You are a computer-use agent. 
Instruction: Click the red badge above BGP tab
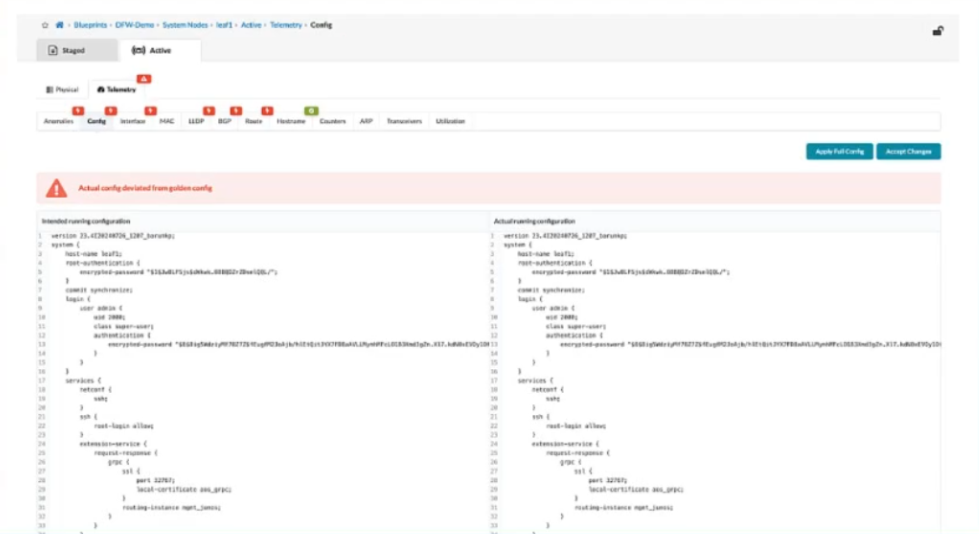click(x=236, y=110)
